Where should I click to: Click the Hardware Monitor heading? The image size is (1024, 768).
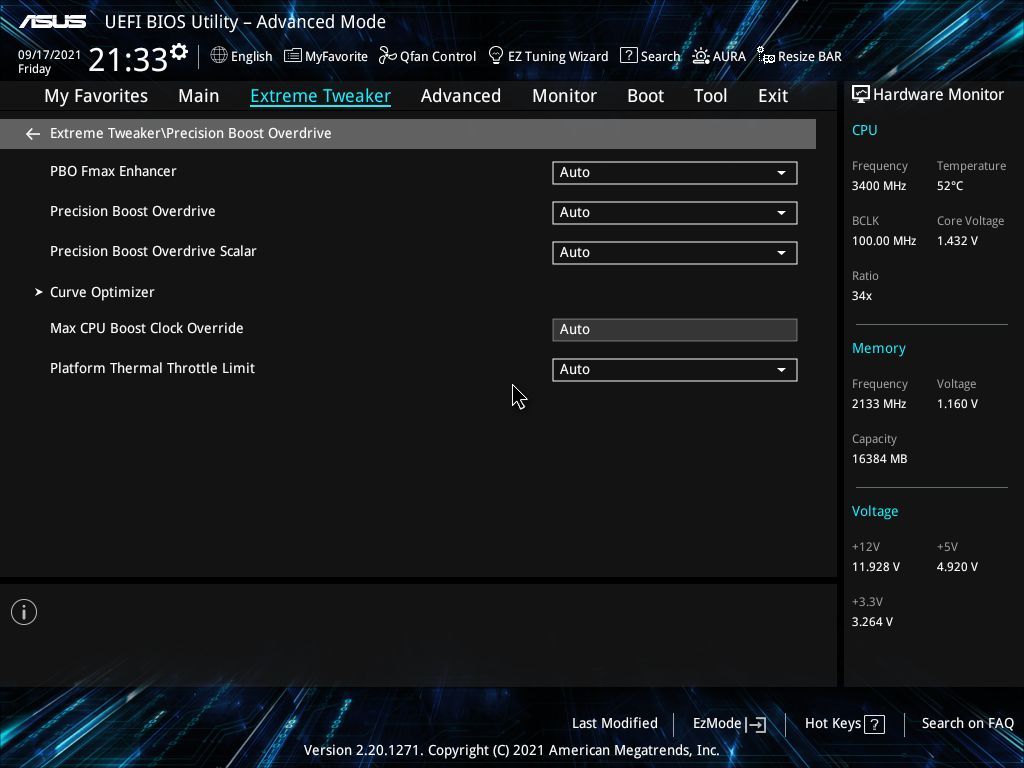[x=938, y=95]
